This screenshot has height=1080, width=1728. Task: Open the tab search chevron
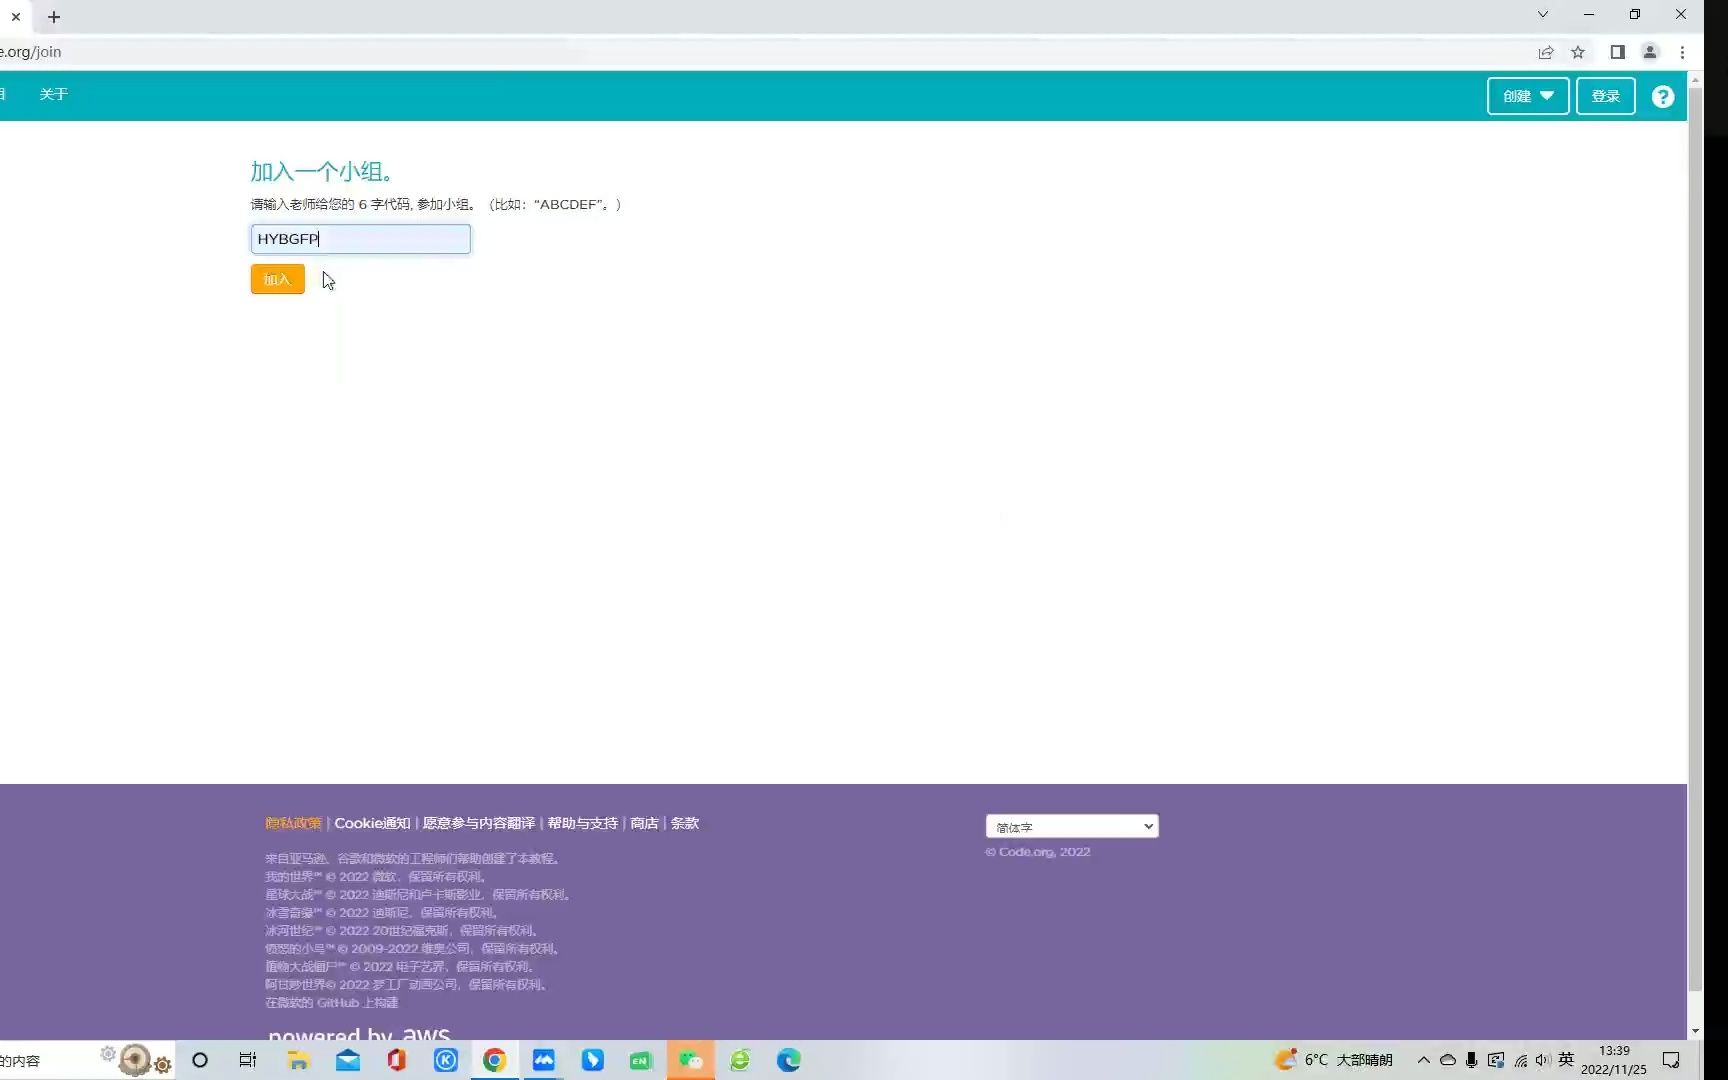(1543, 14)
